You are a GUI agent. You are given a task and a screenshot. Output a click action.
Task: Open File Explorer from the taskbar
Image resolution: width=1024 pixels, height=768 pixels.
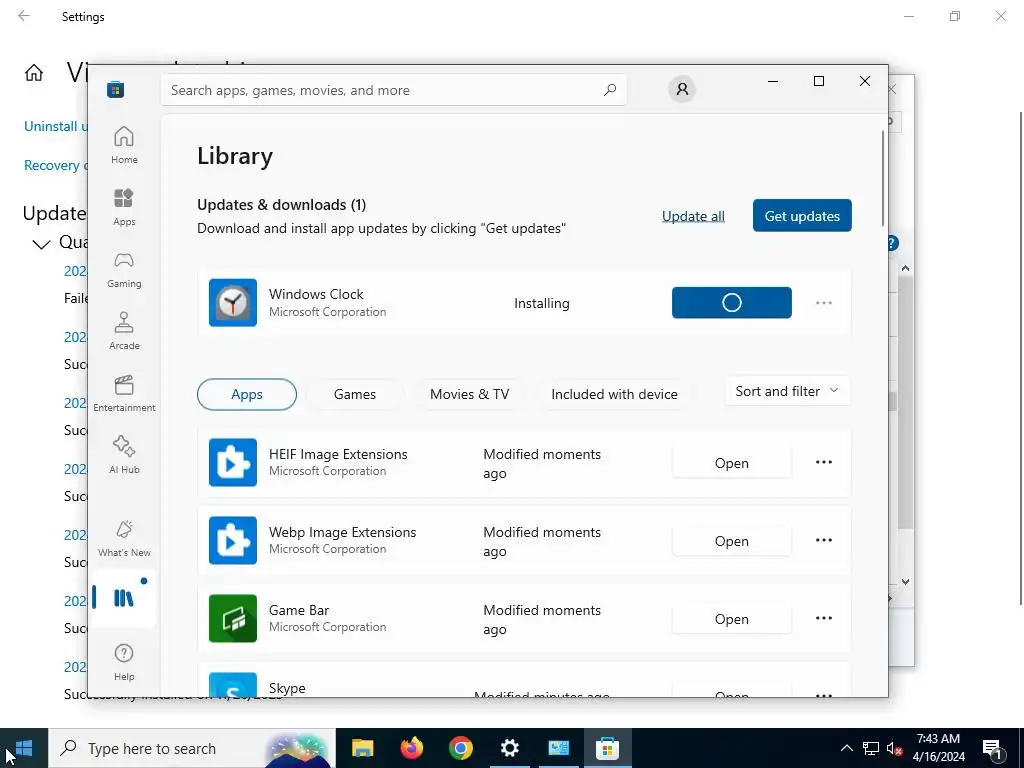362,748
